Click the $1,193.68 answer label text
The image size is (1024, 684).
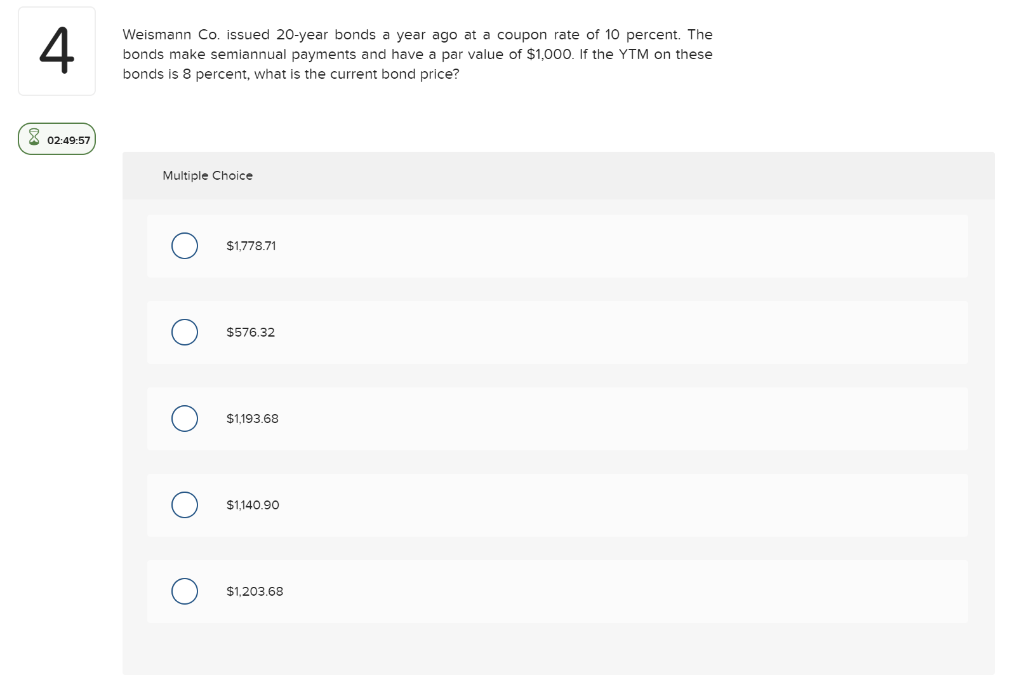pyautogui.click(x=252, y=418)
